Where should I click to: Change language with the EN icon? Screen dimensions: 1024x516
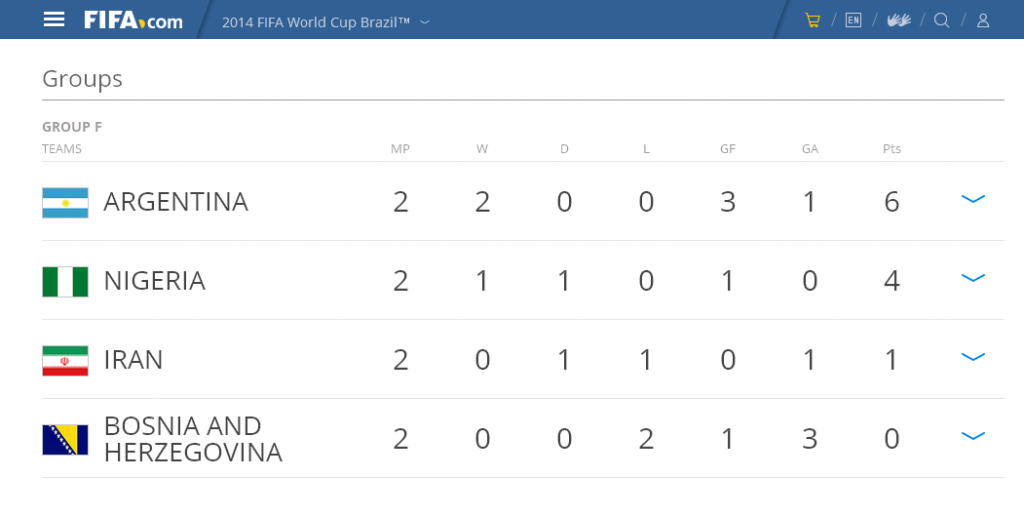[853, 20]
